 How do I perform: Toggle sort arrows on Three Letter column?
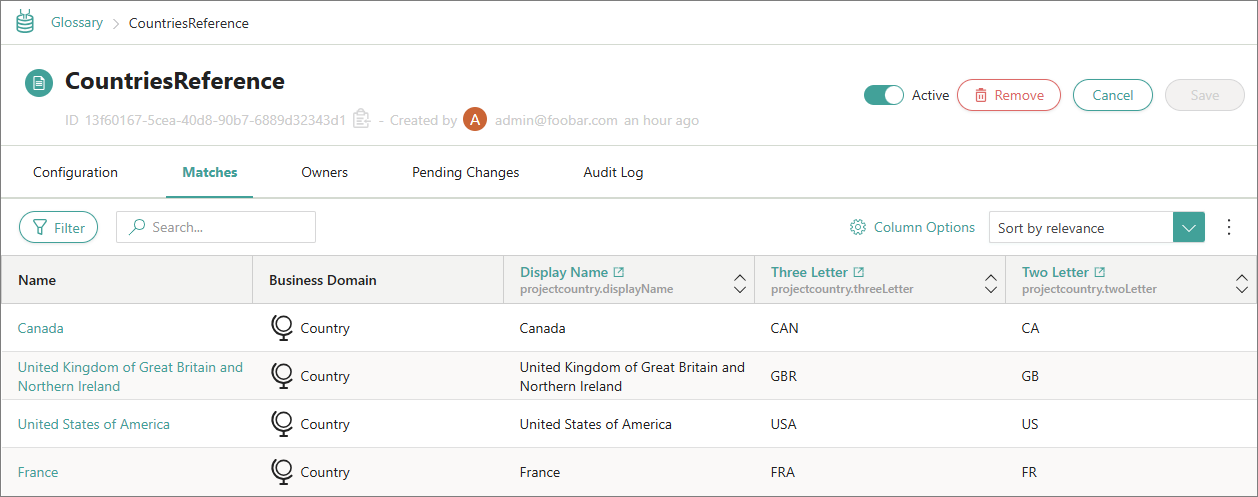991,284
